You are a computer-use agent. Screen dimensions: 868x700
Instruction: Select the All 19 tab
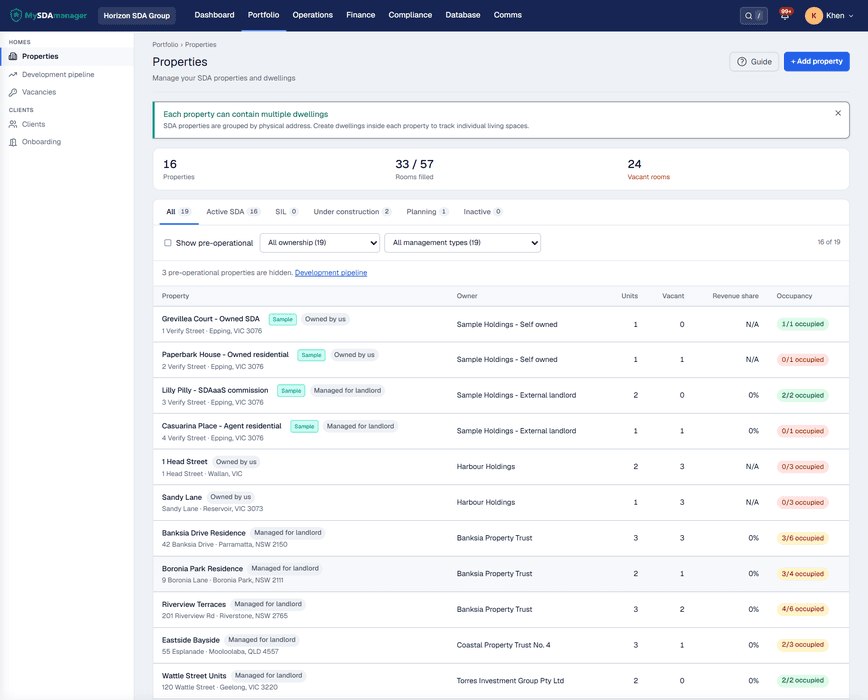(178, 212)
